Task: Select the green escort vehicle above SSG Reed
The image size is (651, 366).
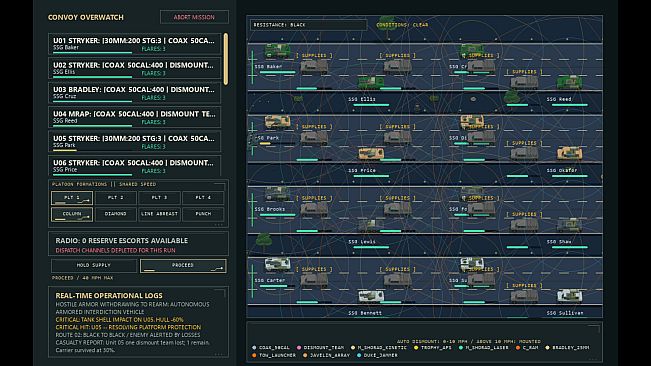Action: pos(569,82)
